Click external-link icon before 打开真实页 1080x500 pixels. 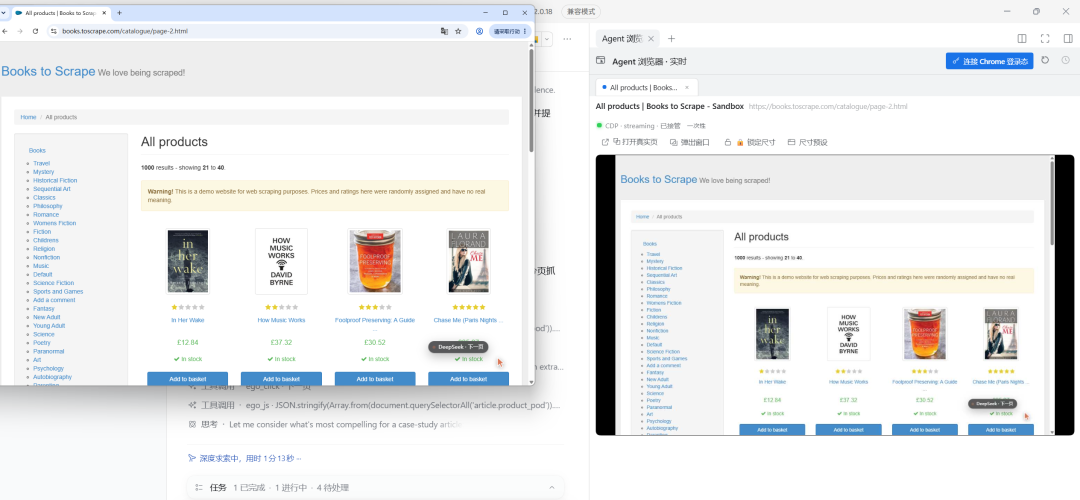(605, 143)
